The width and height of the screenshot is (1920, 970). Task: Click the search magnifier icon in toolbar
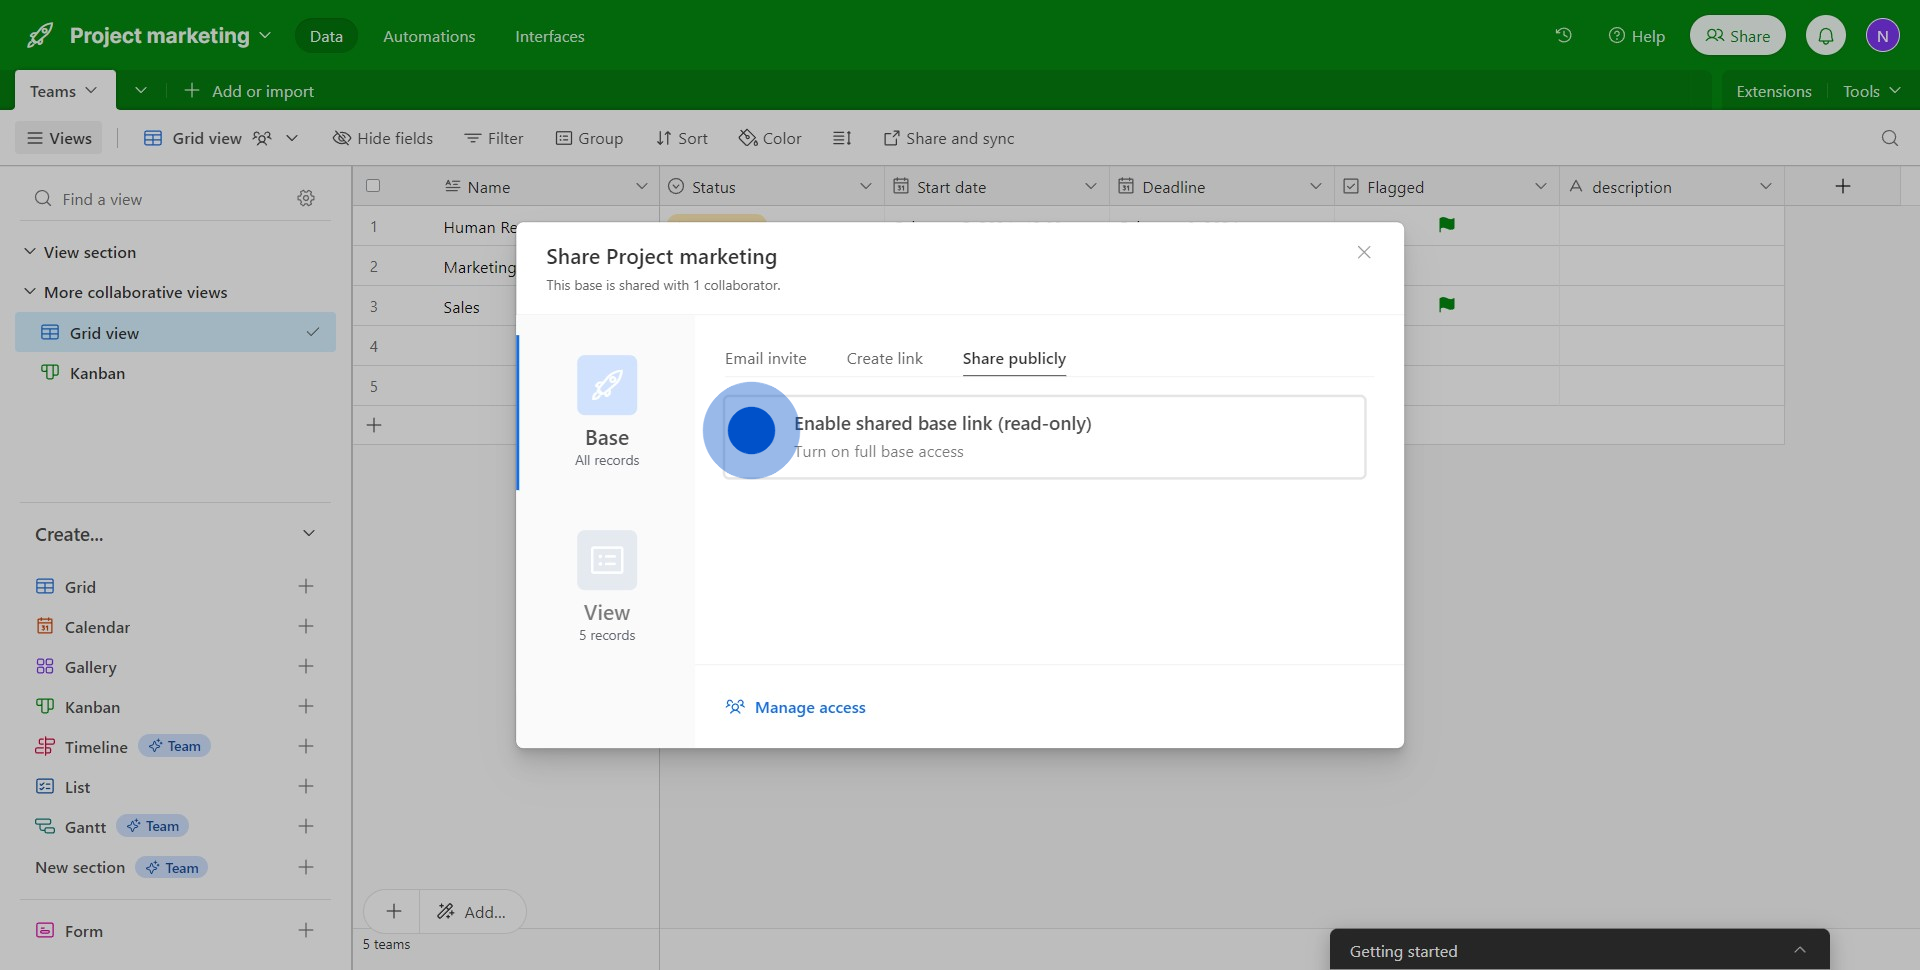point(1889,138)
